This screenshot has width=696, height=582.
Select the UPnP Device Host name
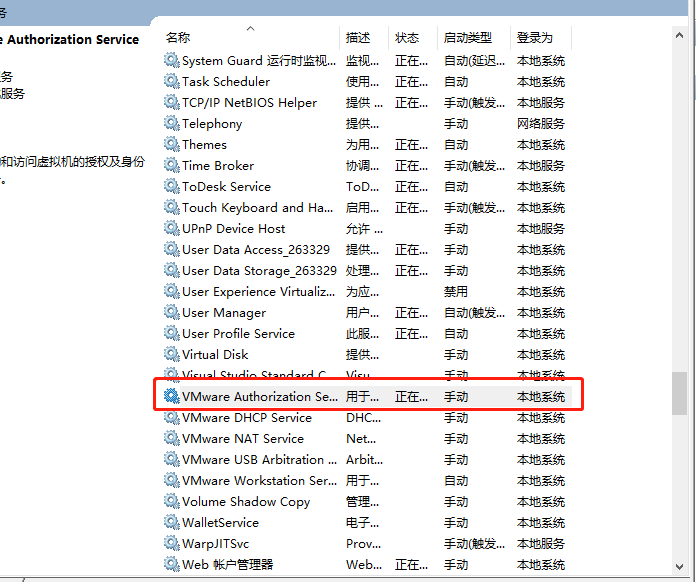233,229
